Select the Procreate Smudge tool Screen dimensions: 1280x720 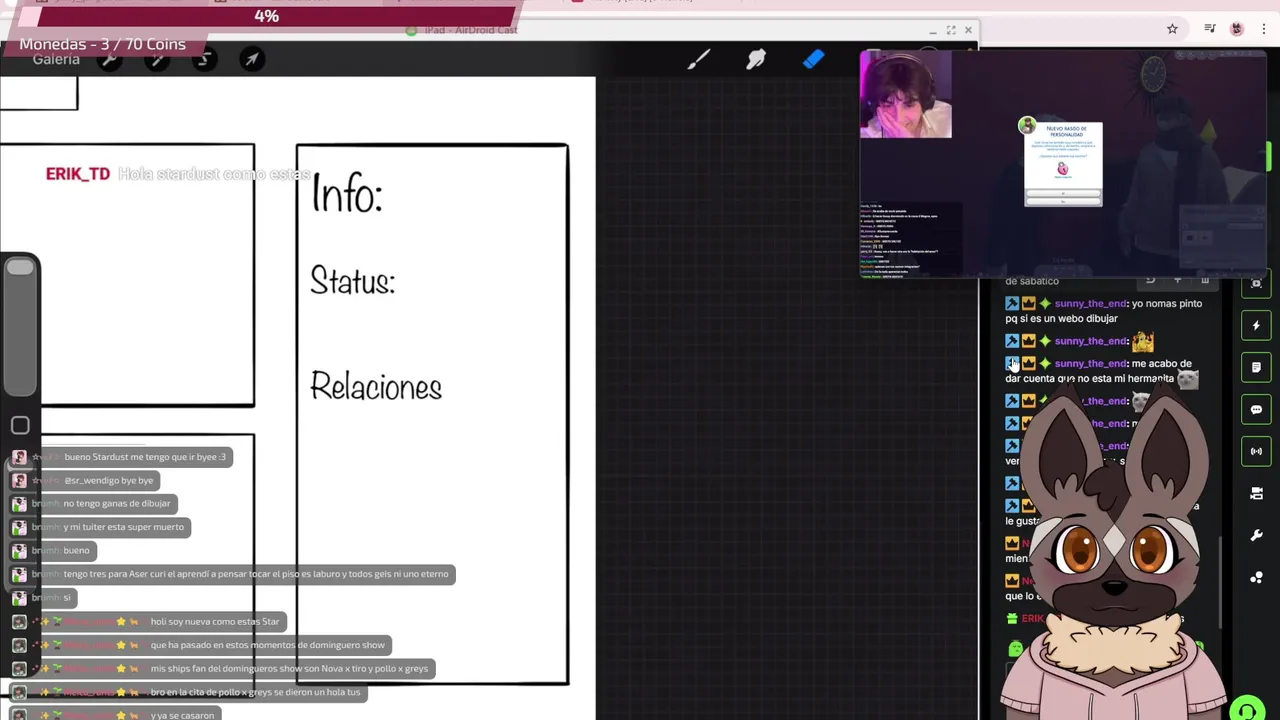point(756,60)
